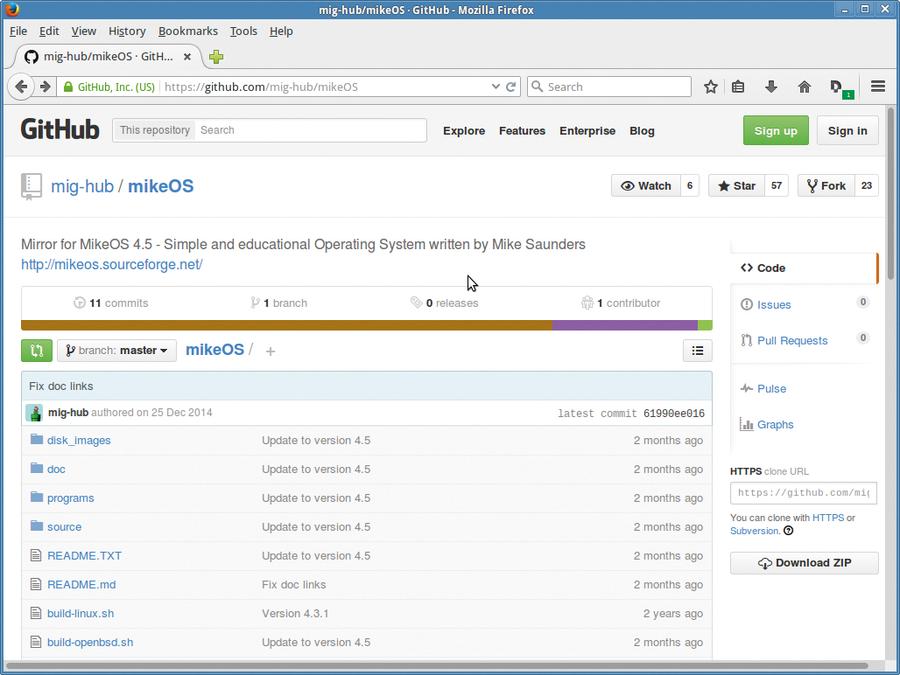
Task: Open the build-linux.sh file
Action: pos(80,613)
